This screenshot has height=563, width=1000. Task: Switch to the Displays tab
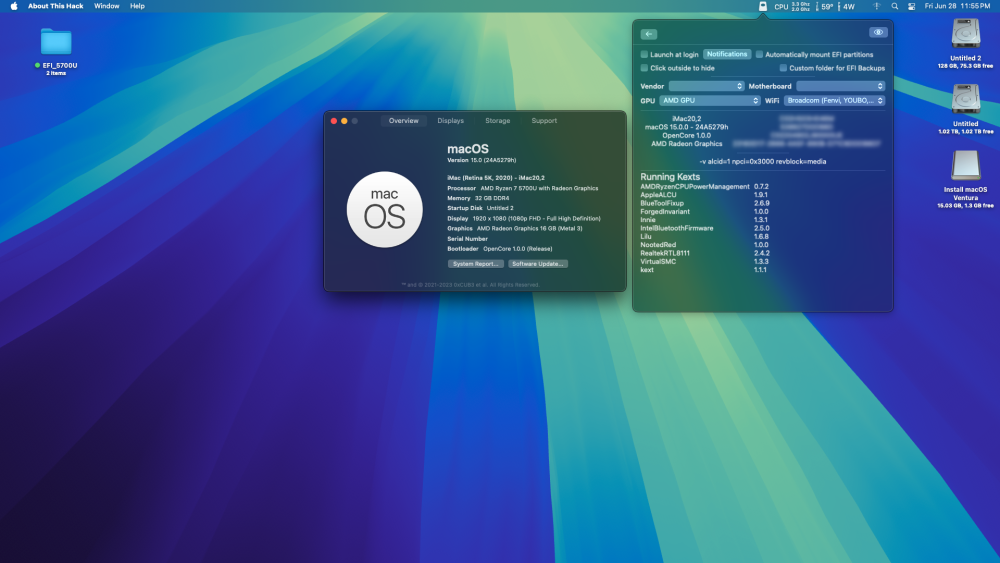click(x=450, y=121)
